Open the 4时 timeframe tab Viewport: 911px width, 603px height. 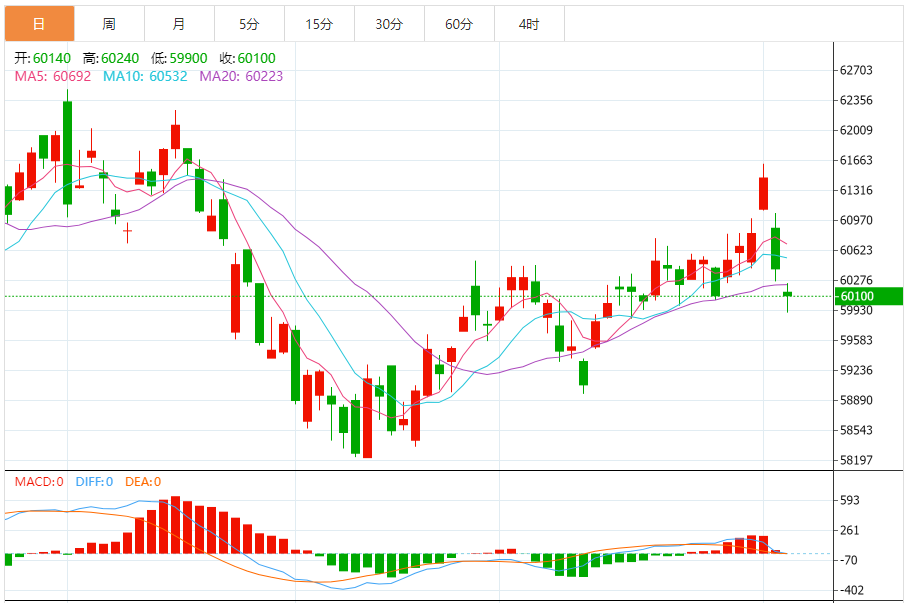[529, 24]
